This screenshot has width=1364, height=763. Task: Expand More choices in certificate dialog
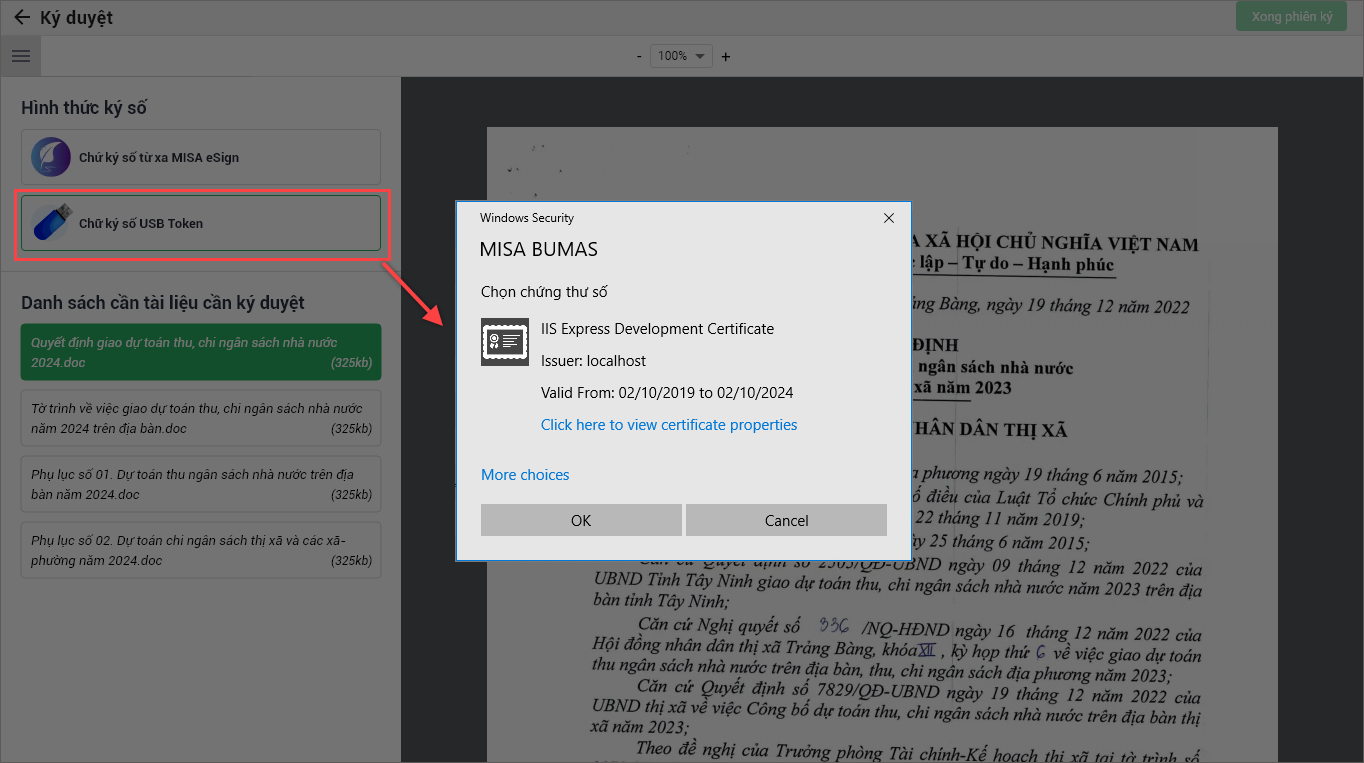pos(525,475)
